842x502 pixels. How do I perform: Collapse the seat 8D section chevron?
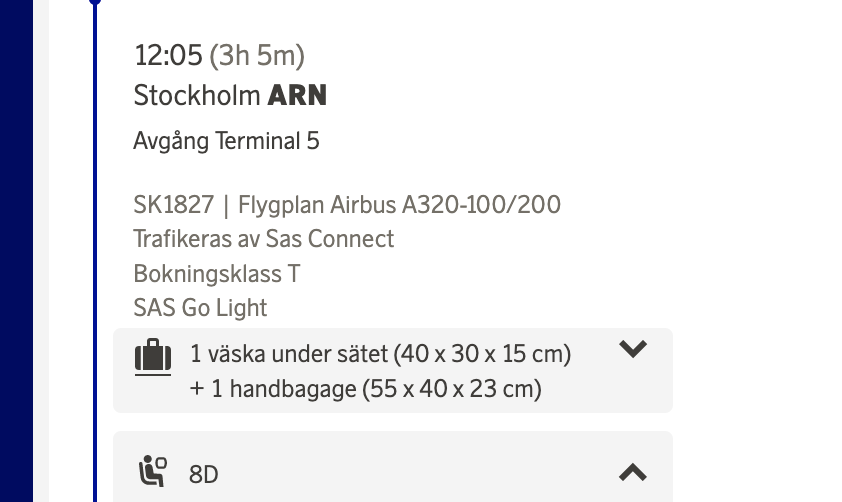tap(633, 472)
